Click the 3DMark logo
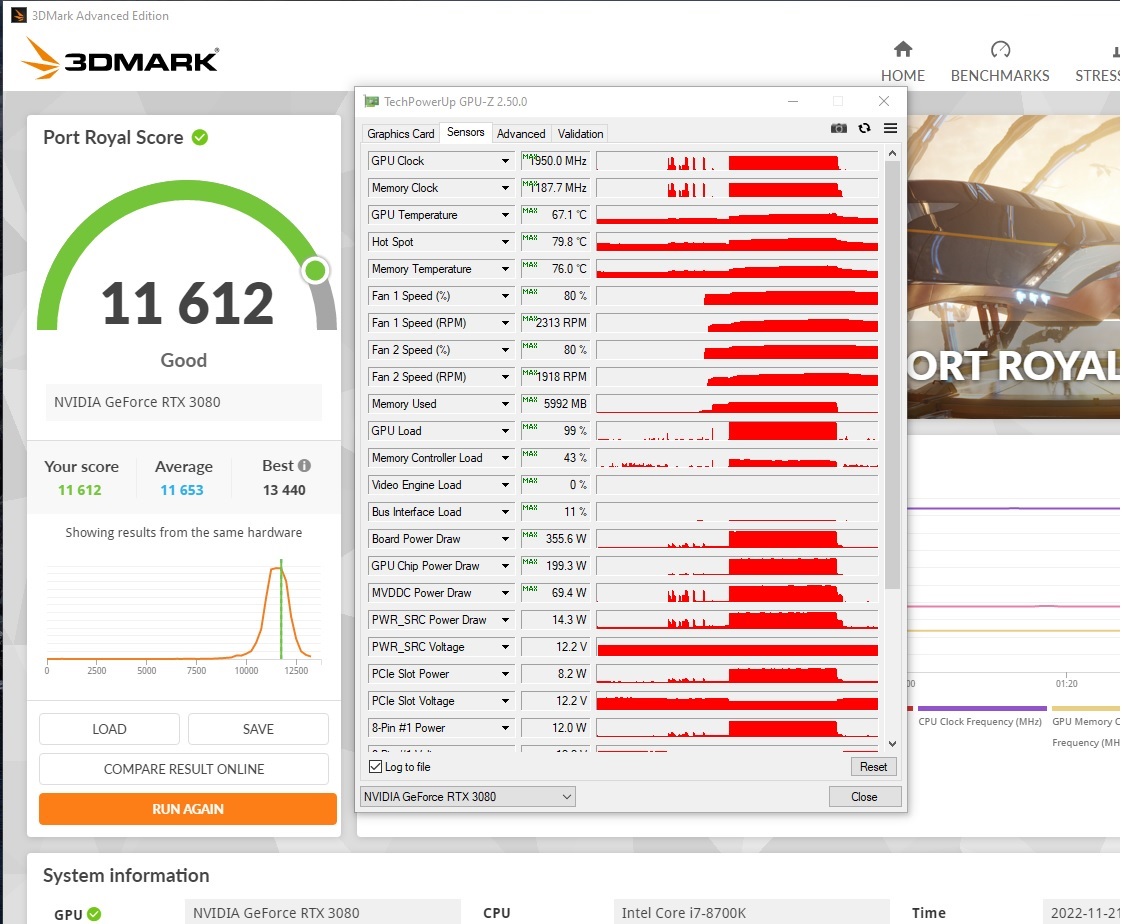Image resolution: width=1122 pixels, height=924 pixels. pos(120,58)
